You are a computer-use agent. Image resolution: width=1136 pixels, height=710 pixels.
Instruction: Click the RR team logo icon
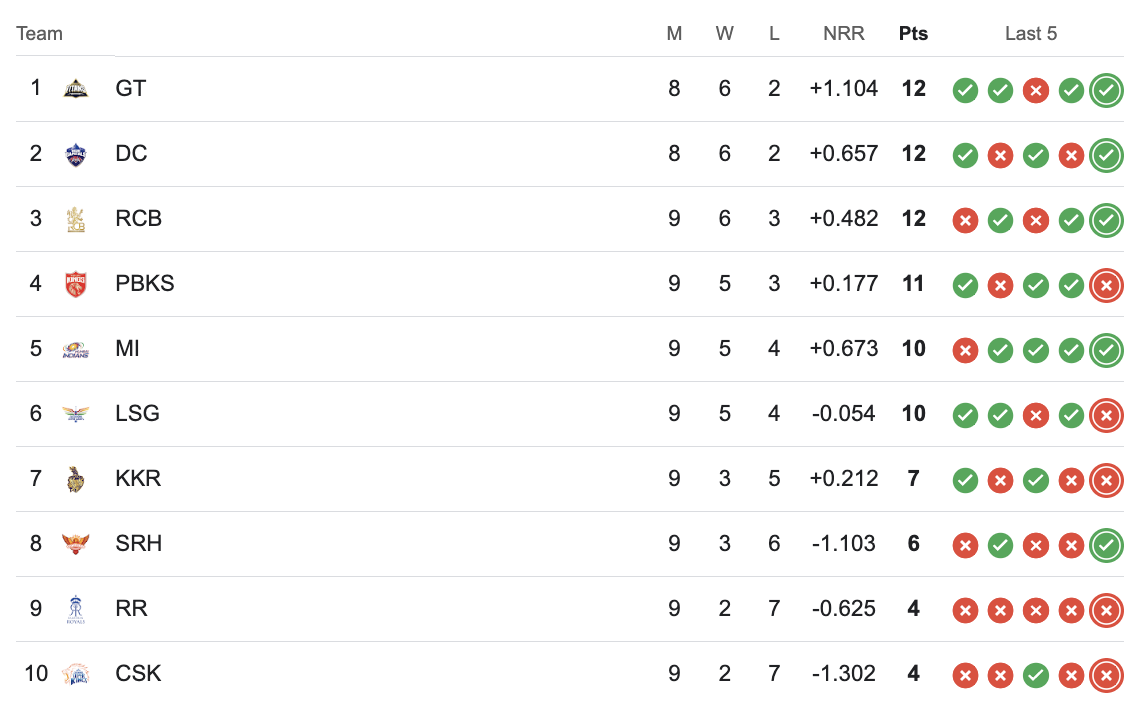tap(76, 609)
